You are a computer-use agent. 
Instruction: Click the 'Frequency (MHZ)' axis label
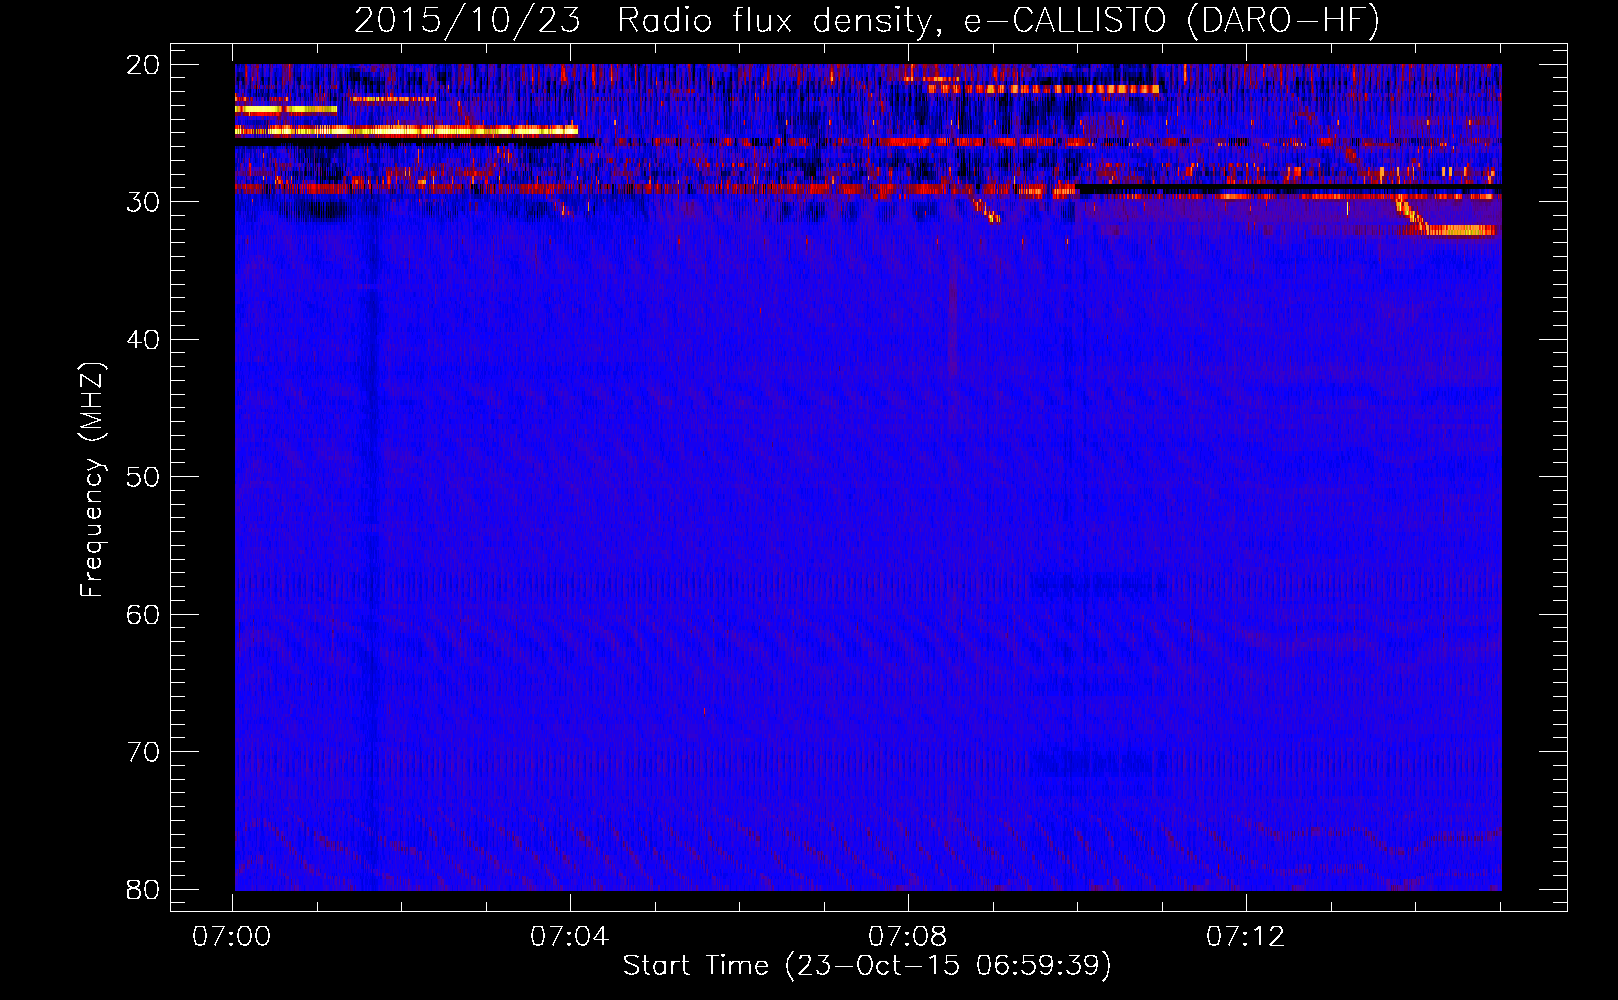click(92, 480)
